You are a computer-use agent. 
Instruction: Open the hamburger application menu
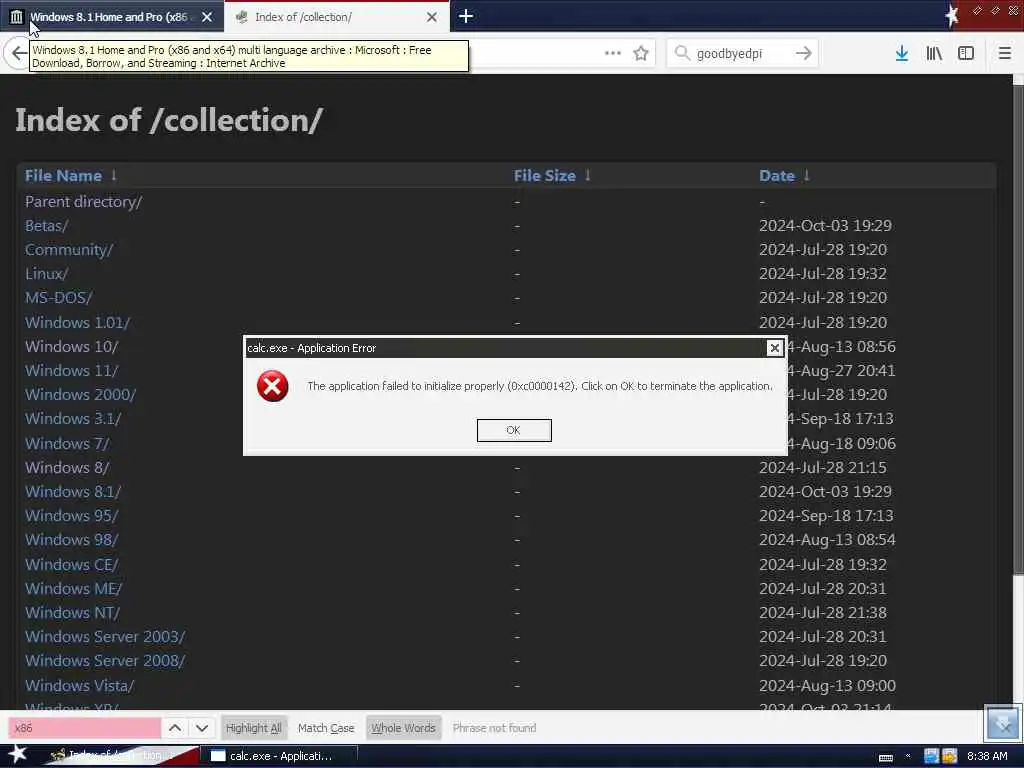click(x=1004, y=53)
